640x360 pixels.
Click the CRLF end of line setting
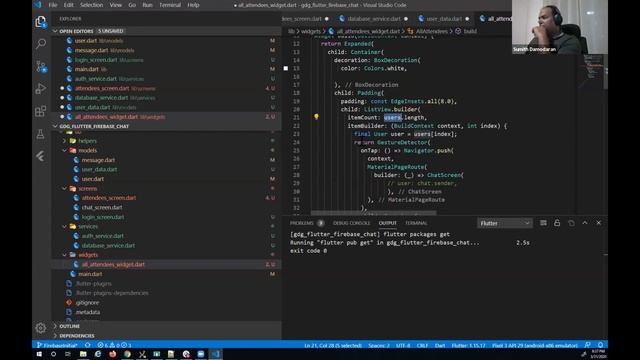[422, 345]
